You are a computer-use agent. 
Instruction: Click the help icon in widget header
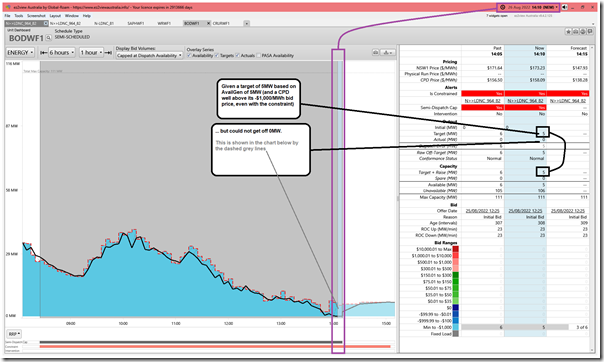click(583, 32)
